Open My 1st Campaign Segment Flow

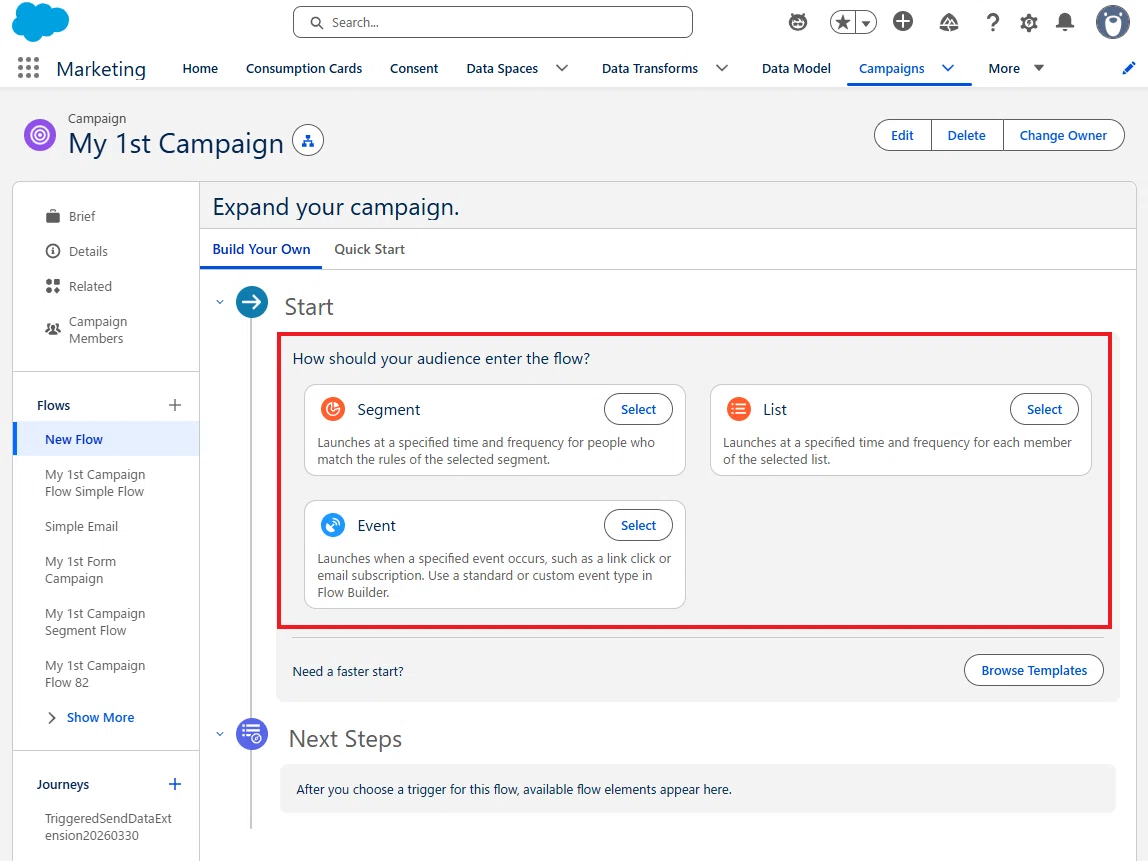pos(95,622)
